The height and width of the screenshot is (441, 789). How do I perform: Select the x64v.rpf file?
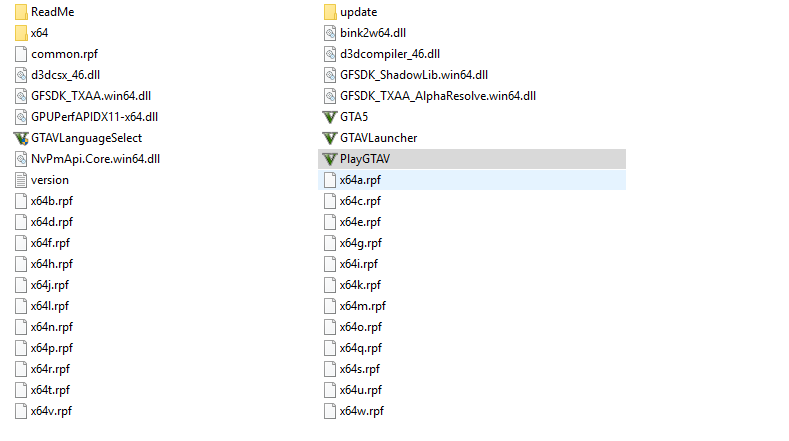[44, 411]
